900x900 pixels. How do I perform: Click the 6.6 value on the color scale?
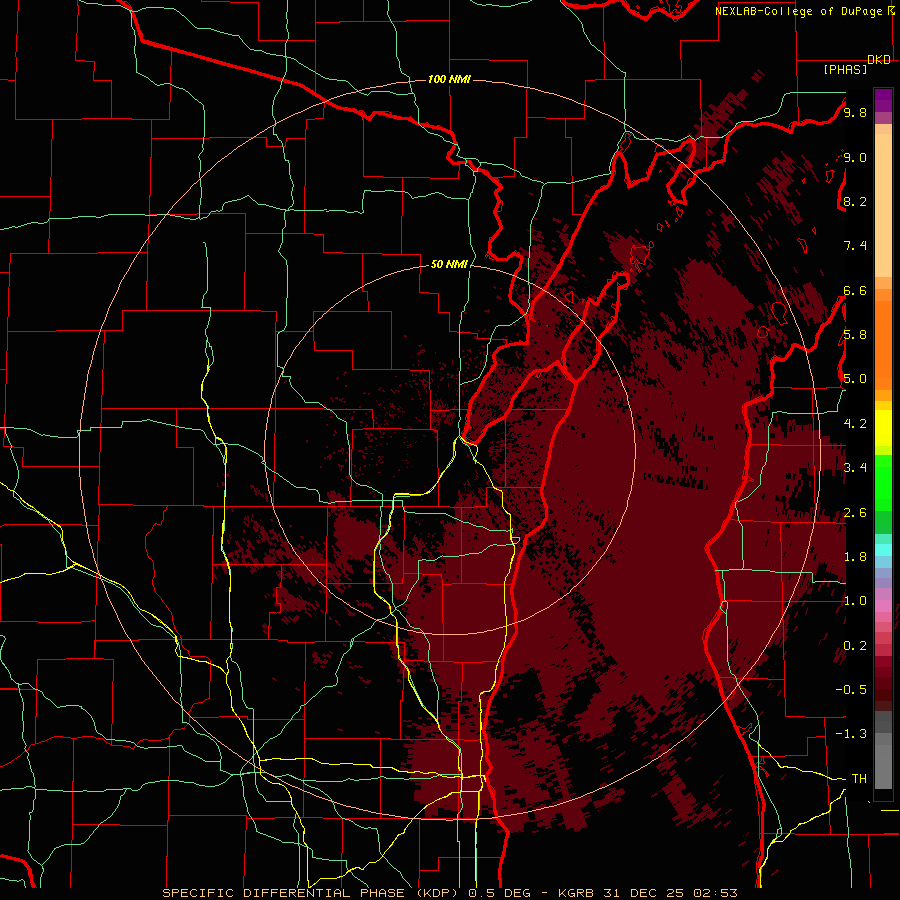[x=855, y=290]
